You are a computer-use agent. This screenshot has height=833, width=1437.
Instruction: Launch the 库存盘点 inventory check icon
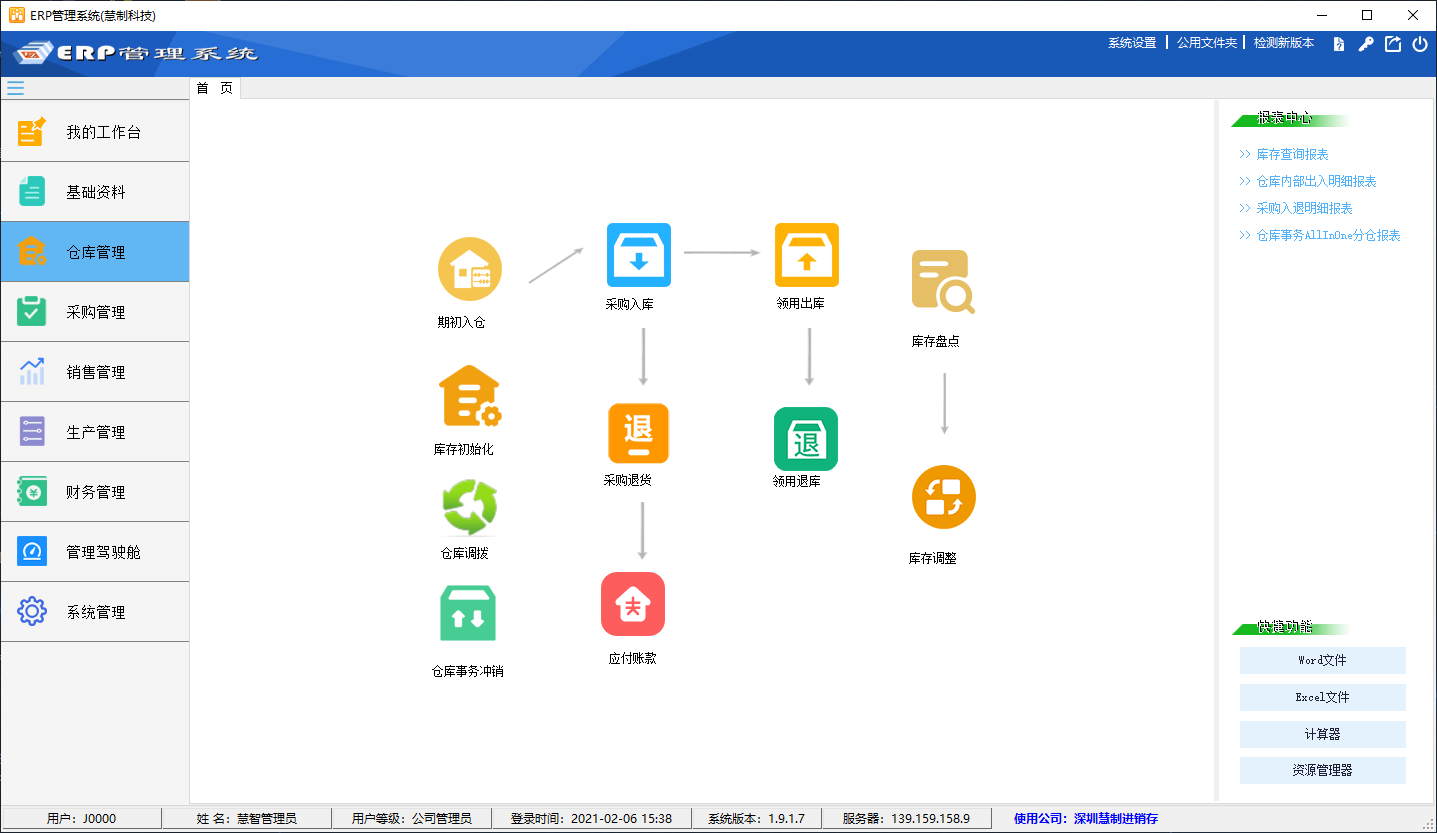click(942, 282)
